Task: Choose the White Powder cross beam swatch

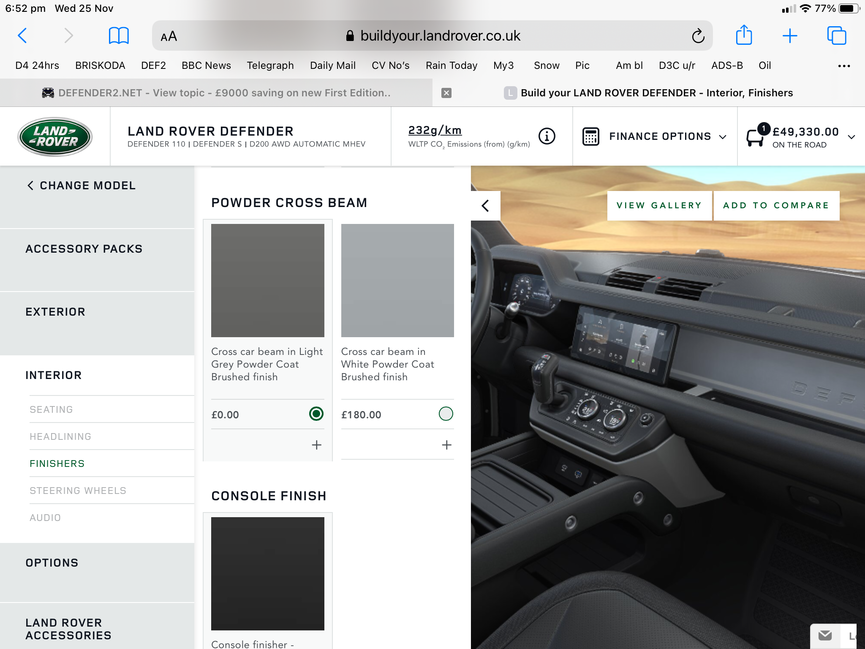Action: (x=398, y=280)
